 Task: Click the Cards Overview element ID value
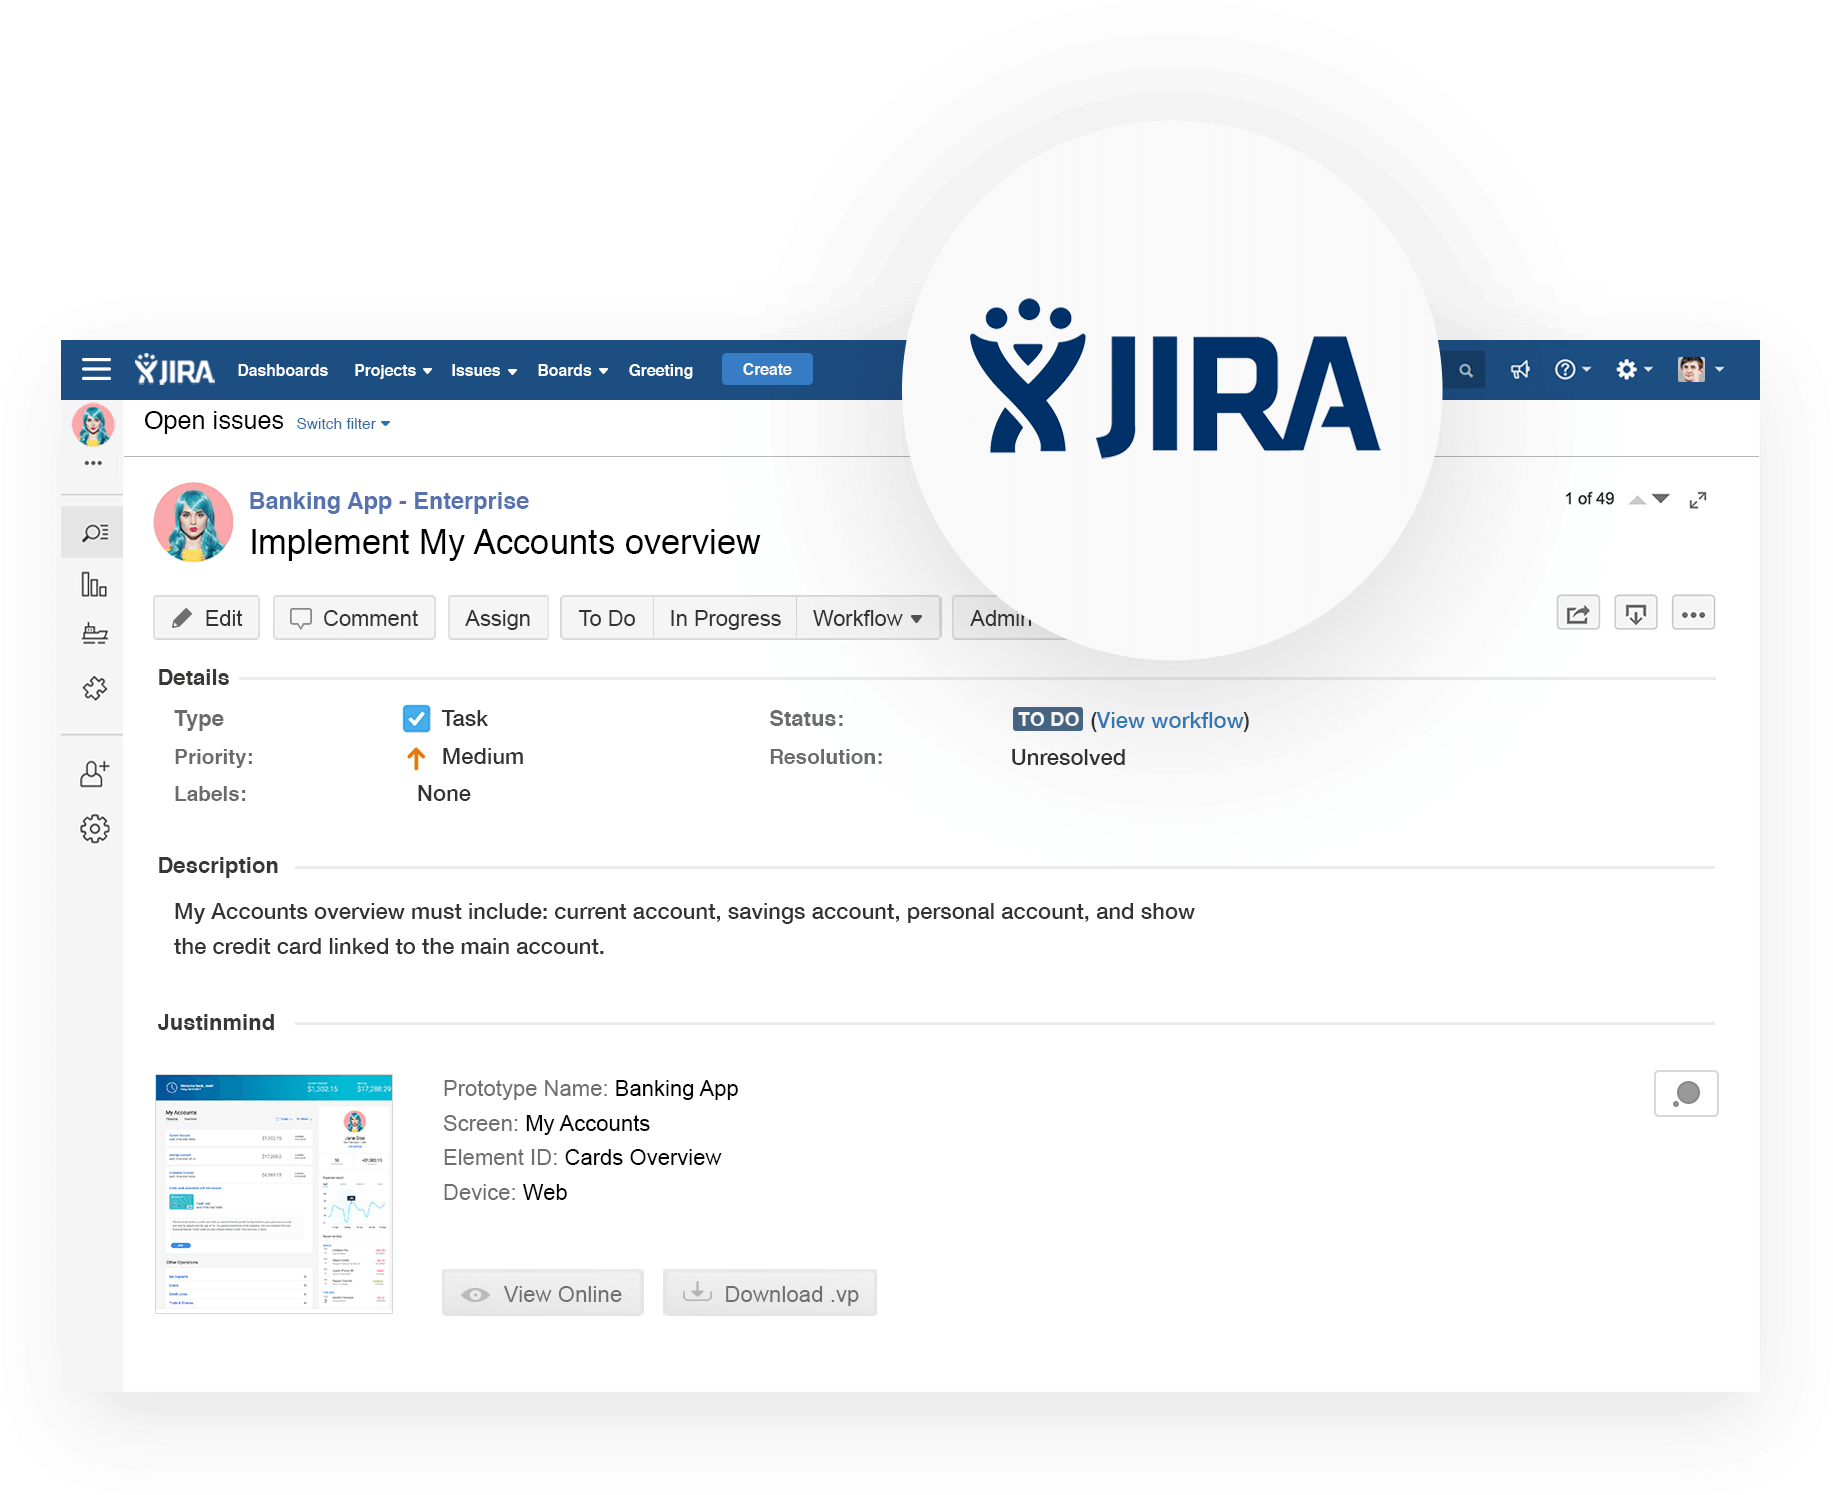[x=643, y=1157]
